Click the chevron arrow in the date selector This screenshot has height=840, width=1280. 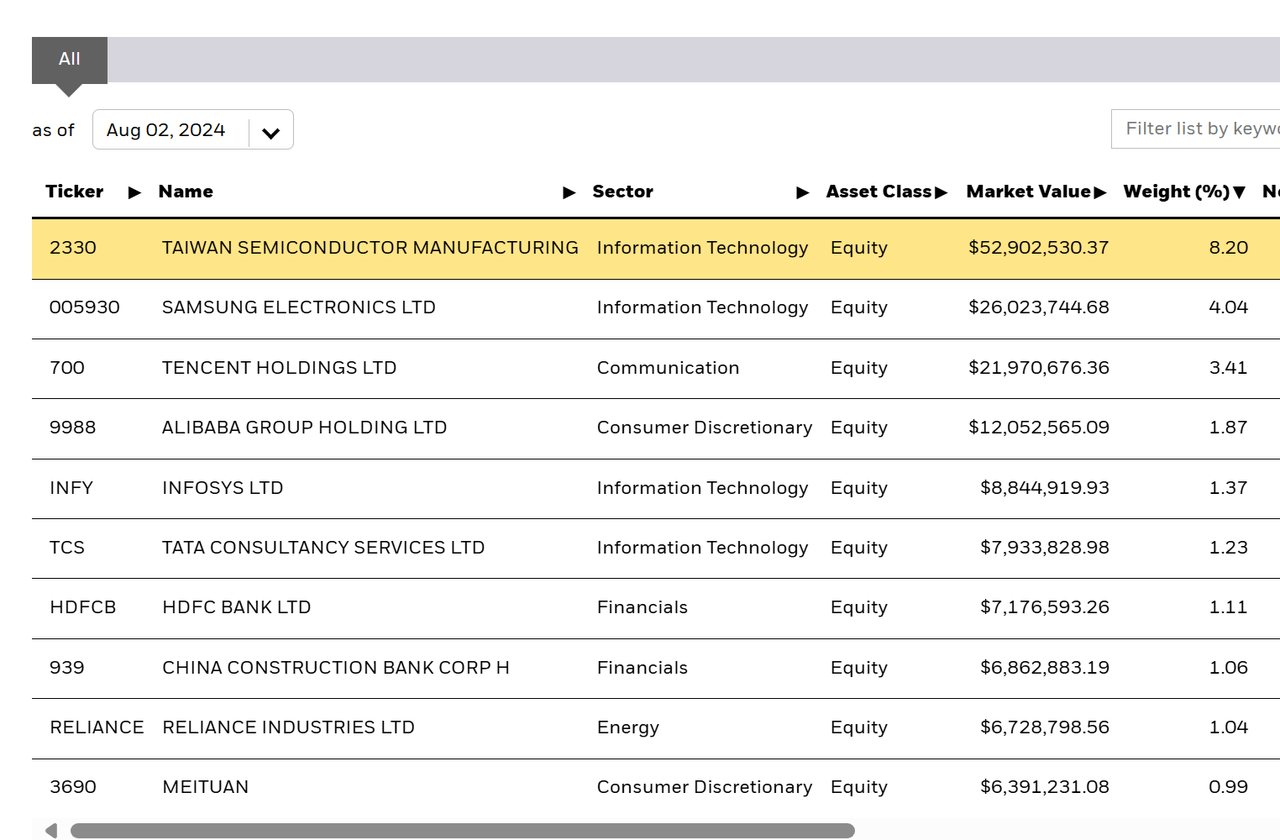click(271, 133)
